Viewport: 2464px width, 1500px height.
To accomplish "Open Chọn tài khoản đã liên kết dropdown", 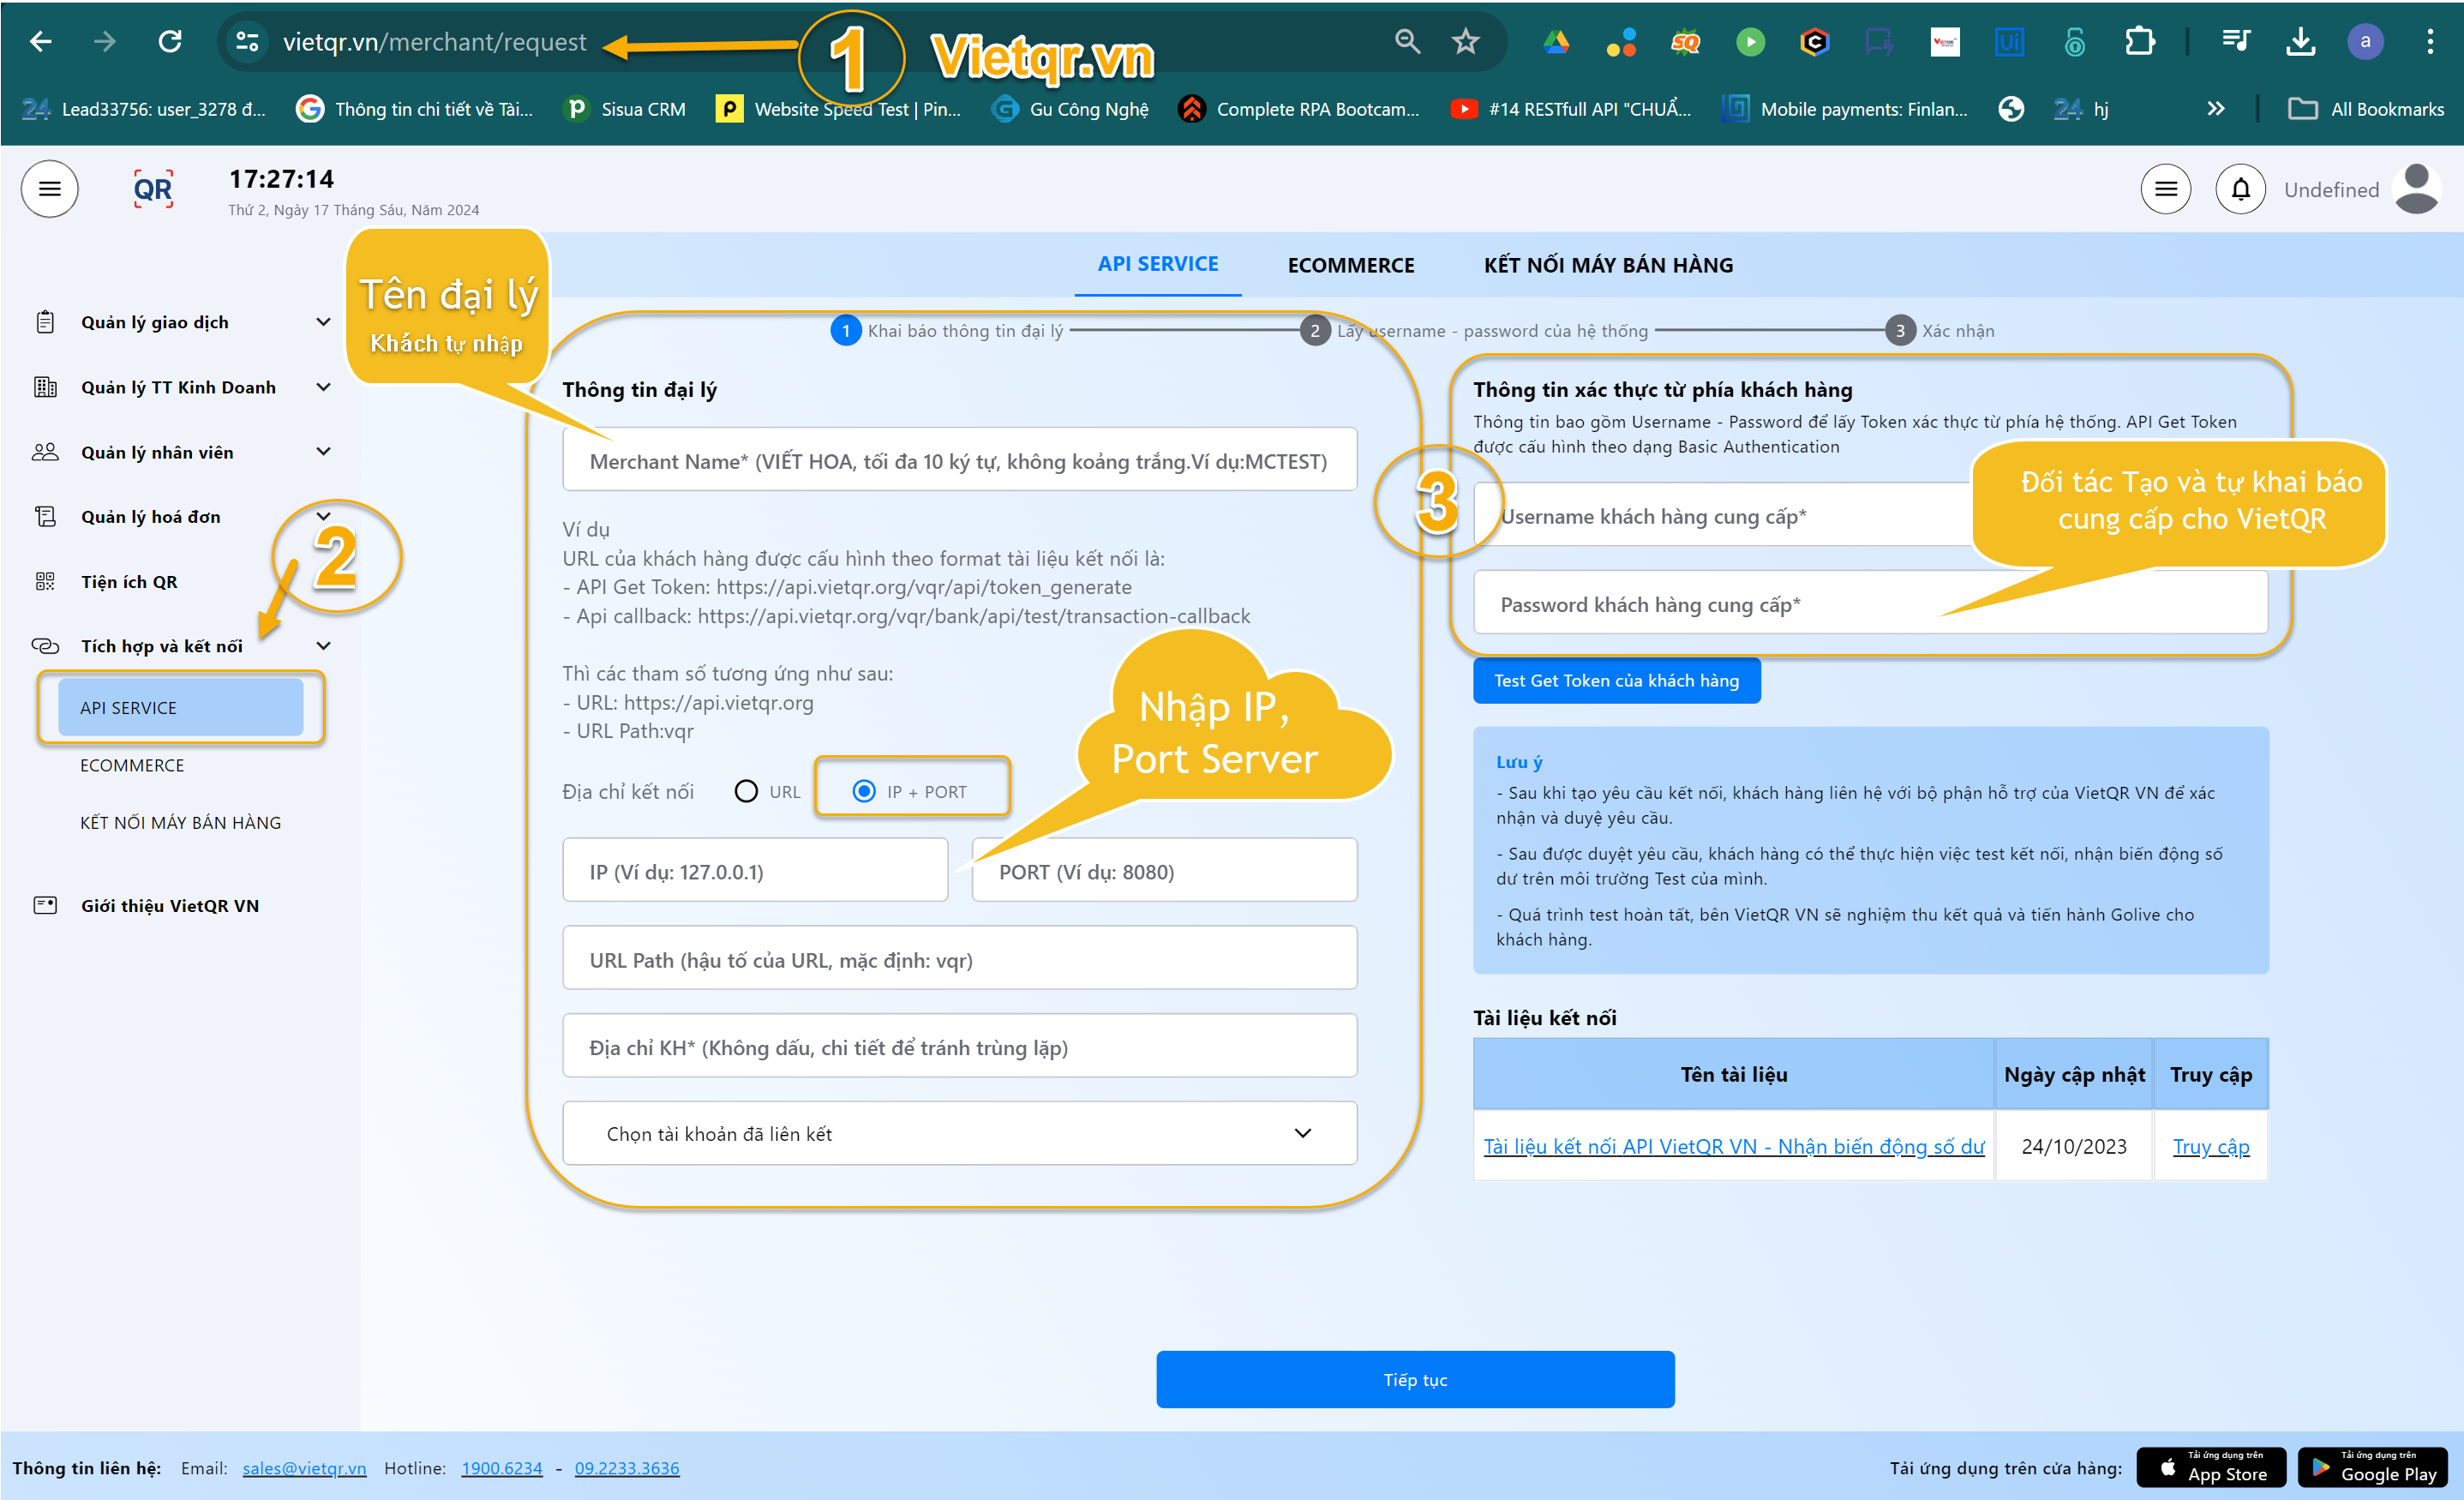I will 958,1133.
